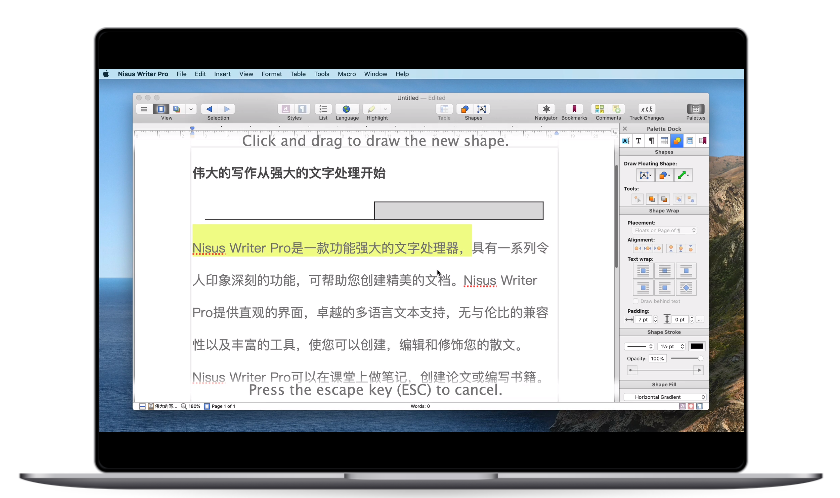Click the Track Changes toolbar icon
The image size is (840, 498).
click(647, 109)
